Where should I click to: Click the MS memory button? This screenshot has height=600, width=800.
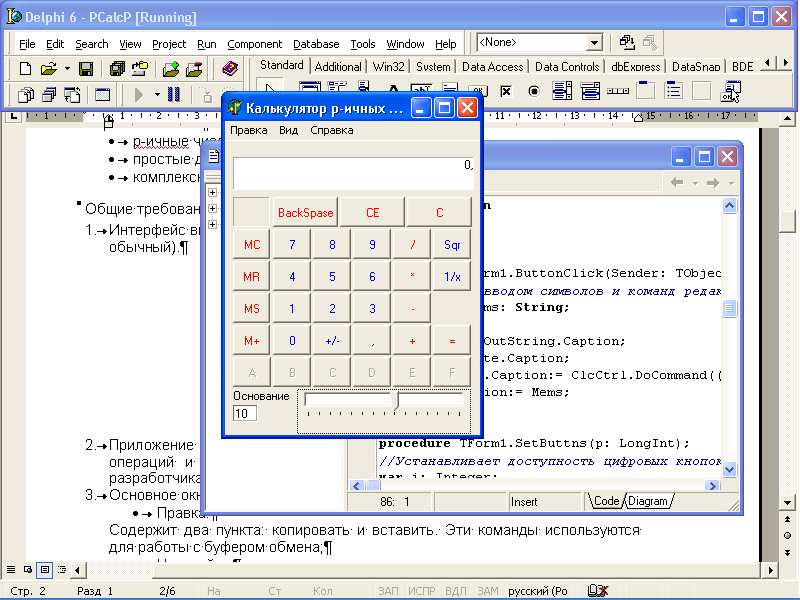point(252,309)
